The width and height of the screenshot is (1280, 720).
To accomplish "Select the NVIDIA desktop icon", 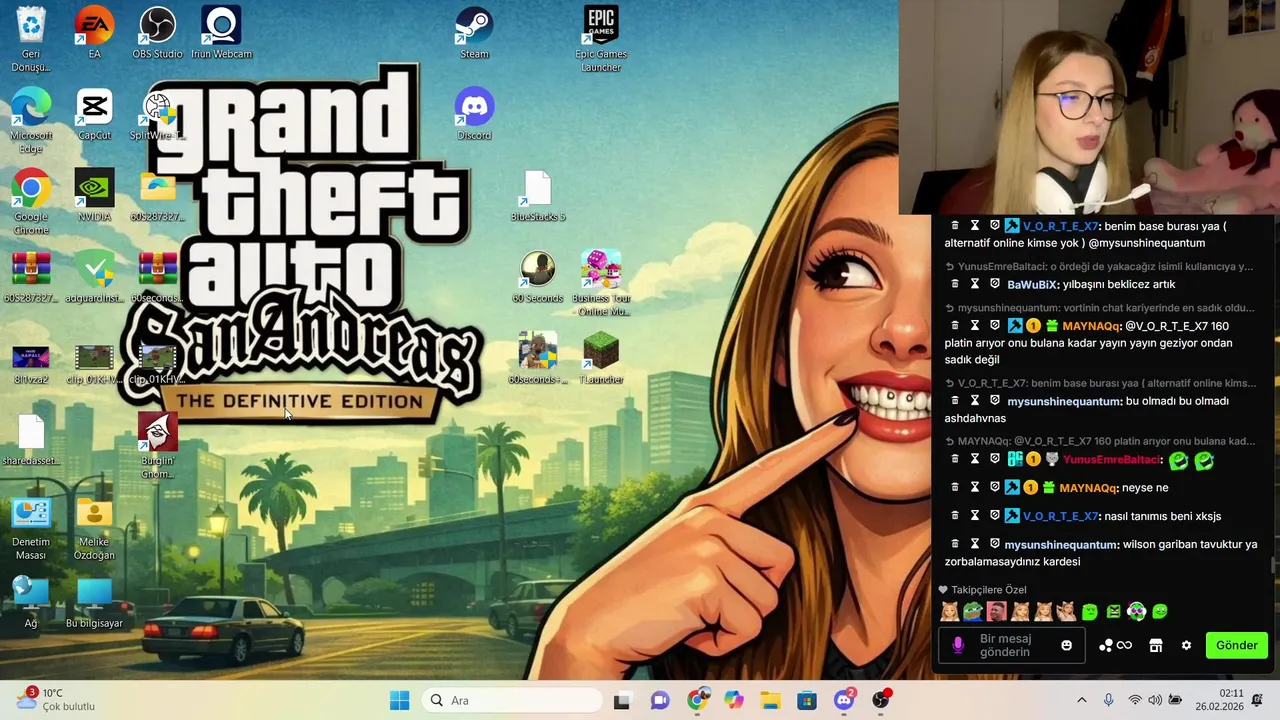I will [94, 195].
